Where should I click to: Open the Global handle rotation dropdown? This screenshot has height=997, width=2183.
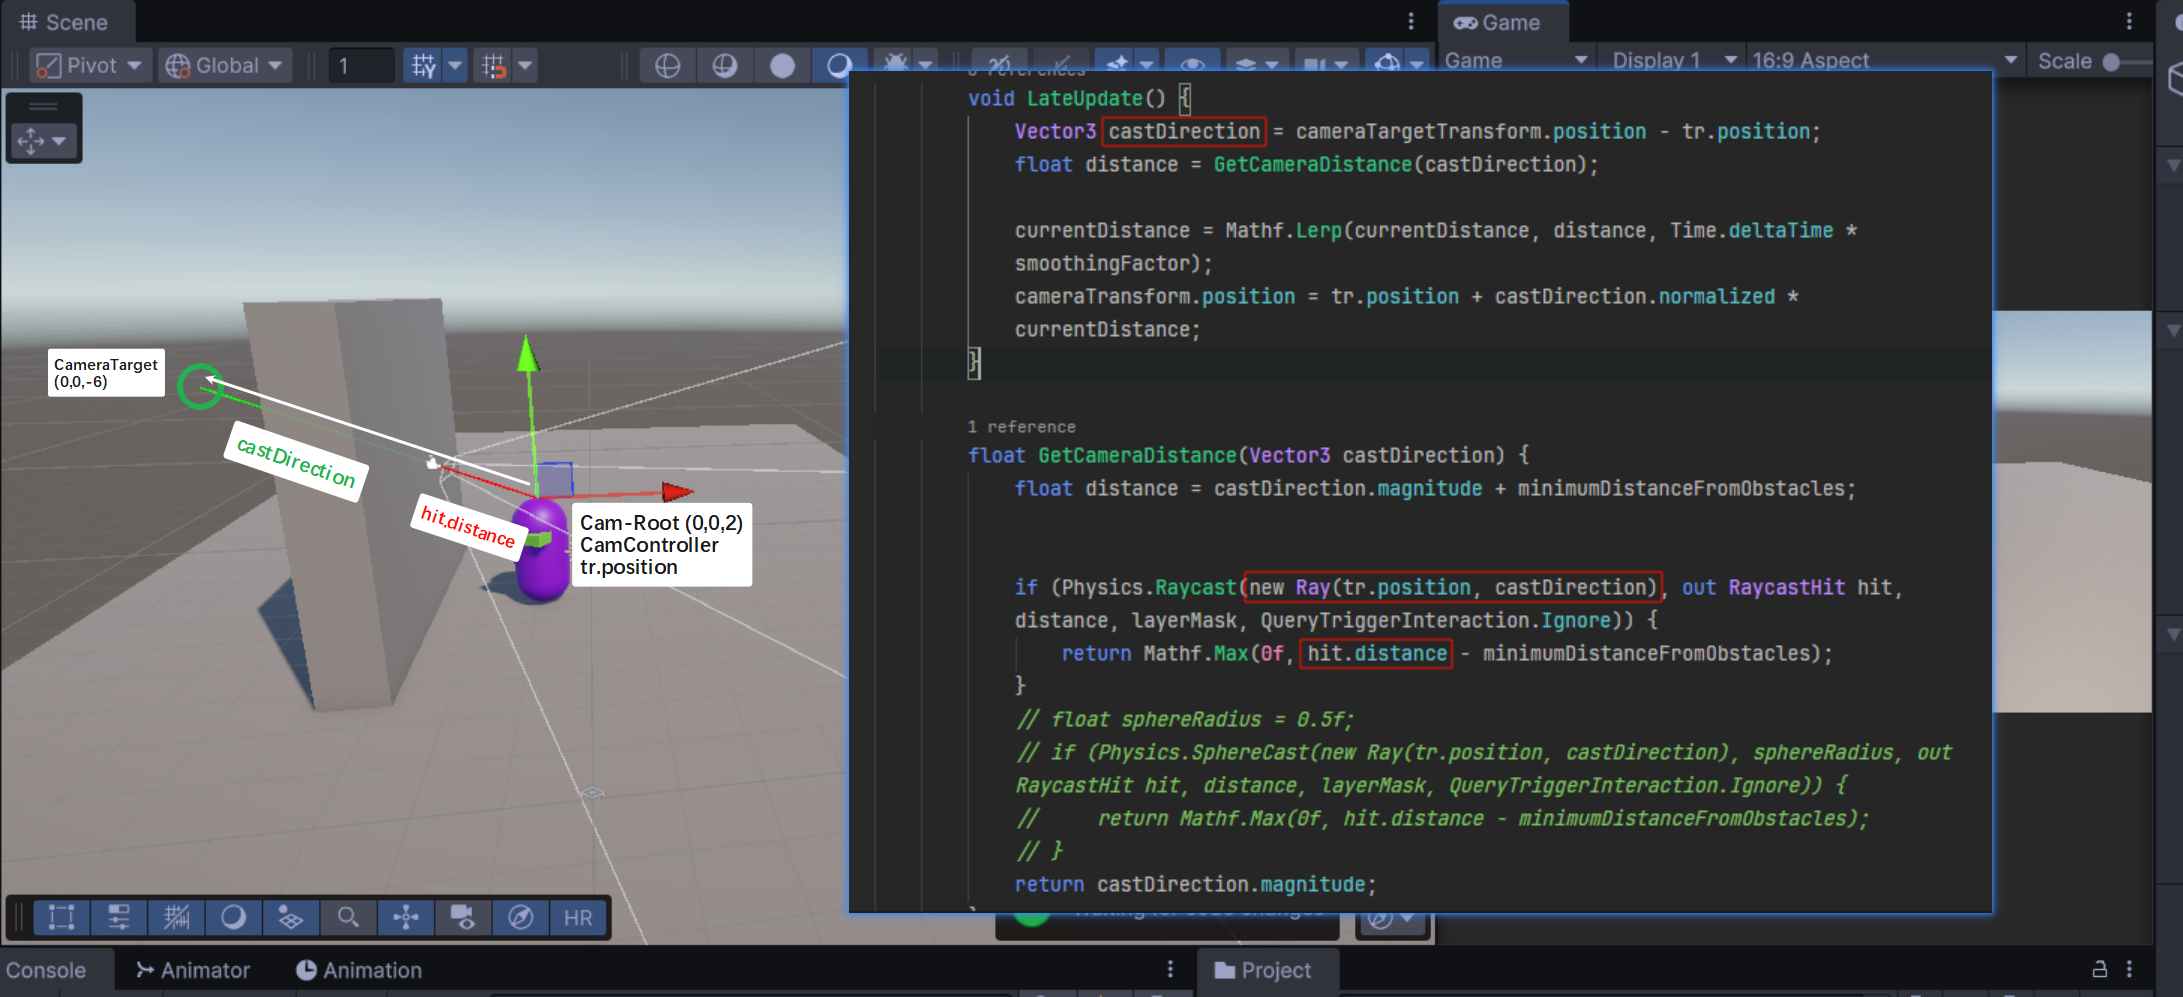click(x=224, y=66)
